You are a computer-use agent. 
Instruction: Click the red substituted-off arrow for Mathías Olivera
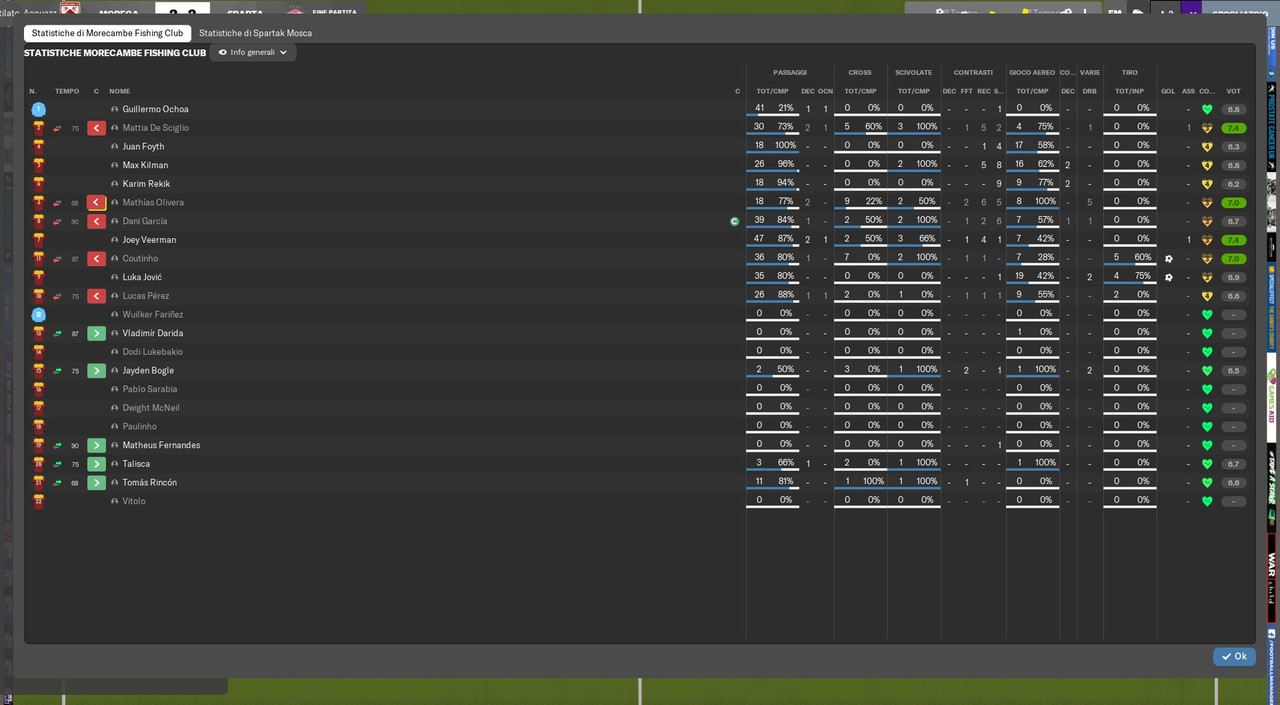click(x=96, y=203)
